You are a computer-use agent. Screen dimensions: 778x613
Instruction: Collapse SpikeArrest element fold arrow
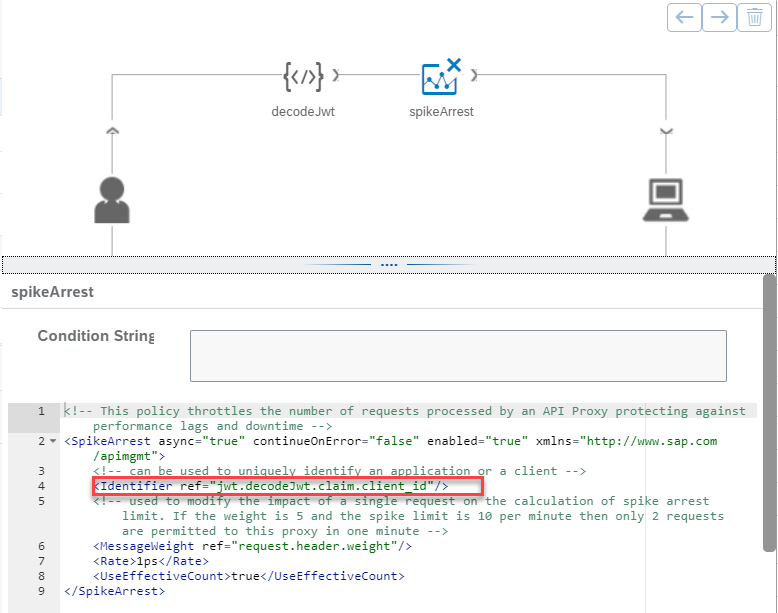click(x=53, y=441)
